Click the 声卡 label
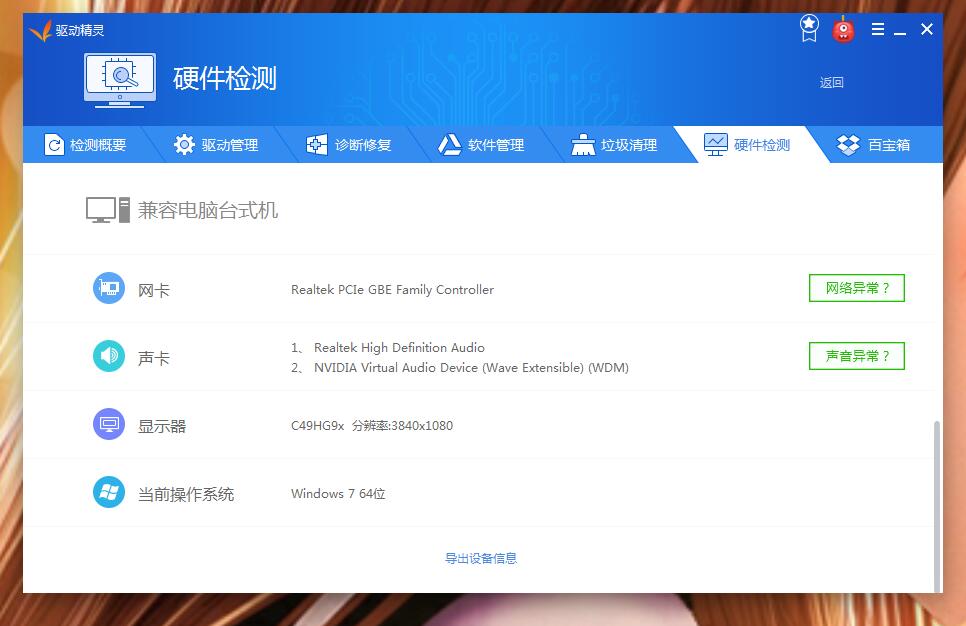This screenshot has width=966, height=626. pyautogui.click(x=153, y=358)
